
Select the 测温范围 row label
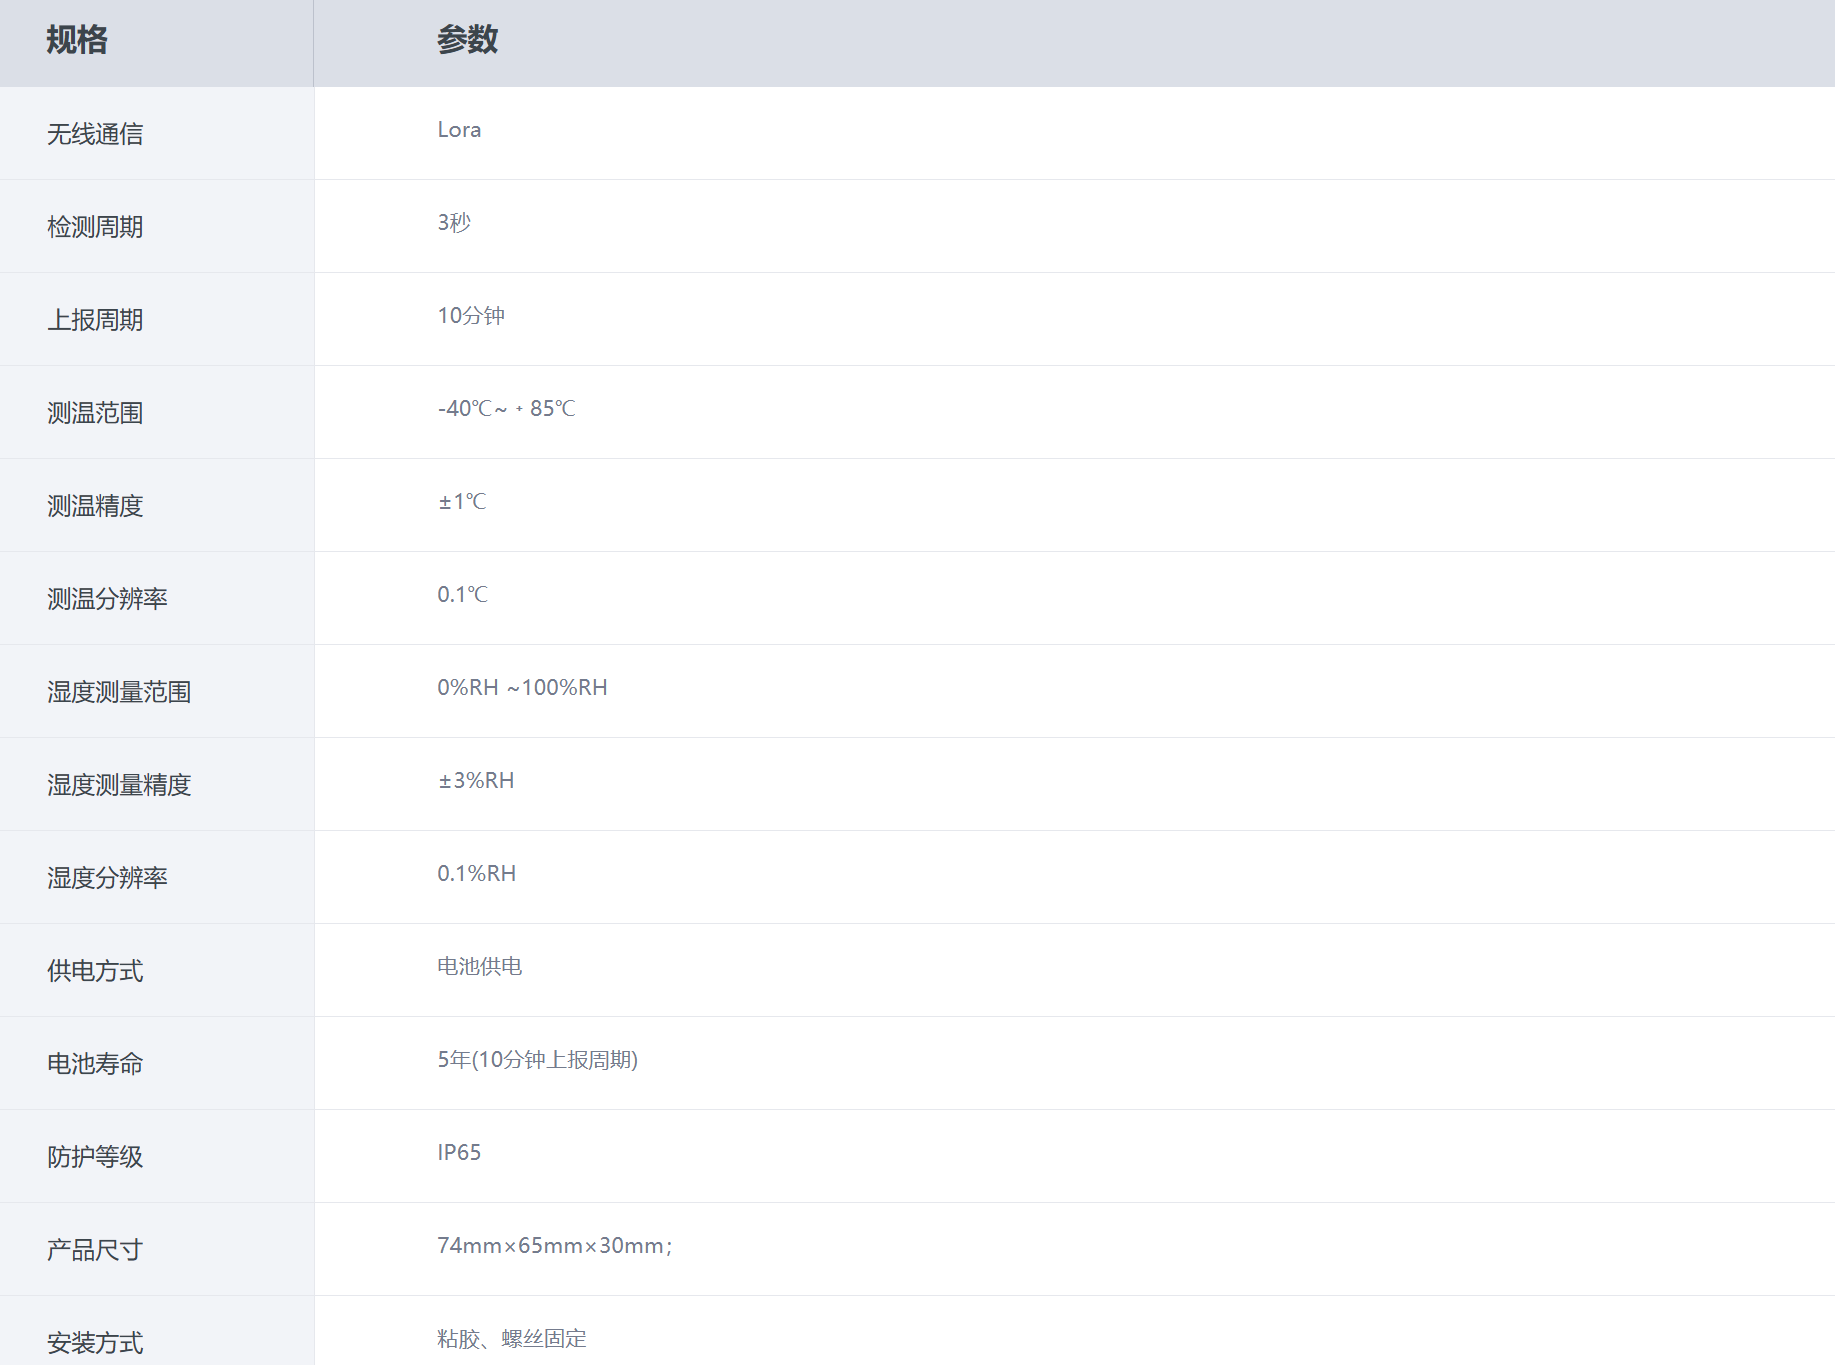pos(95,413)
